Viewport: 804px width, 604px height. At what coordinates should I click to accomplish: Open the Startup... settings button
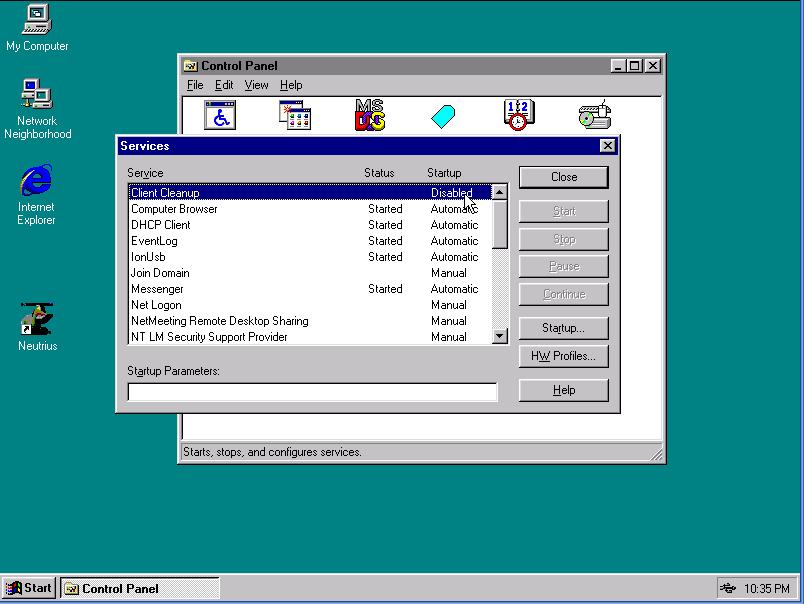(x=564, y=328)
